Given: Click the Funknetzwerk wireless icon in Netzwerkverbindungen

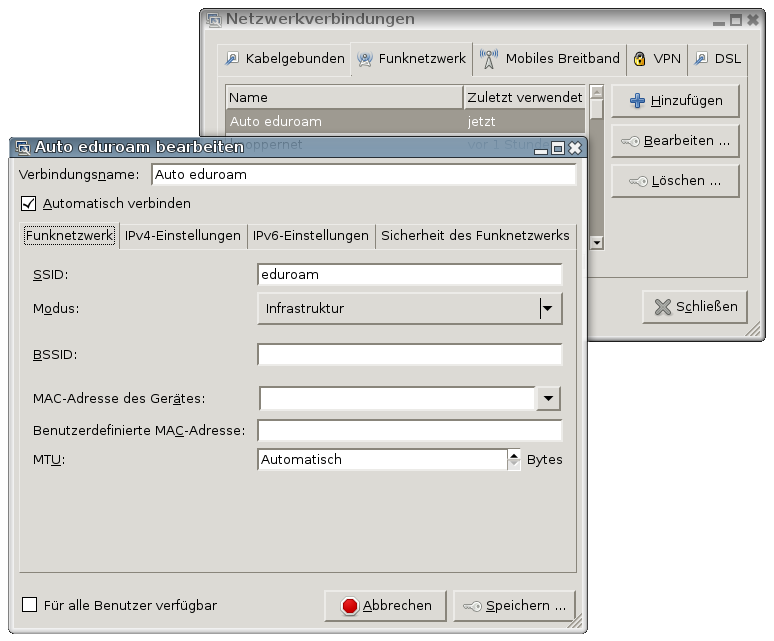Looking at the screenshot, I should click(x=364, y=59).
